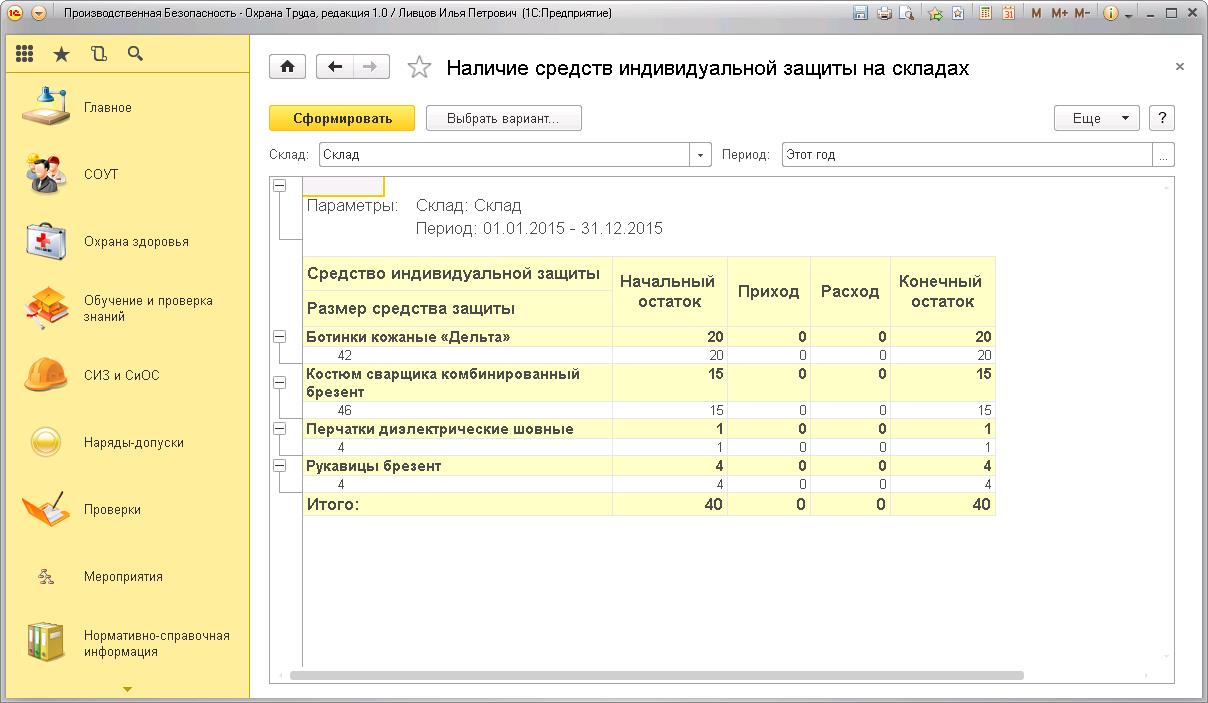Open the calendar icon in title bar
This screenshot has height=703, width=1208.
tap(1008, 14)
